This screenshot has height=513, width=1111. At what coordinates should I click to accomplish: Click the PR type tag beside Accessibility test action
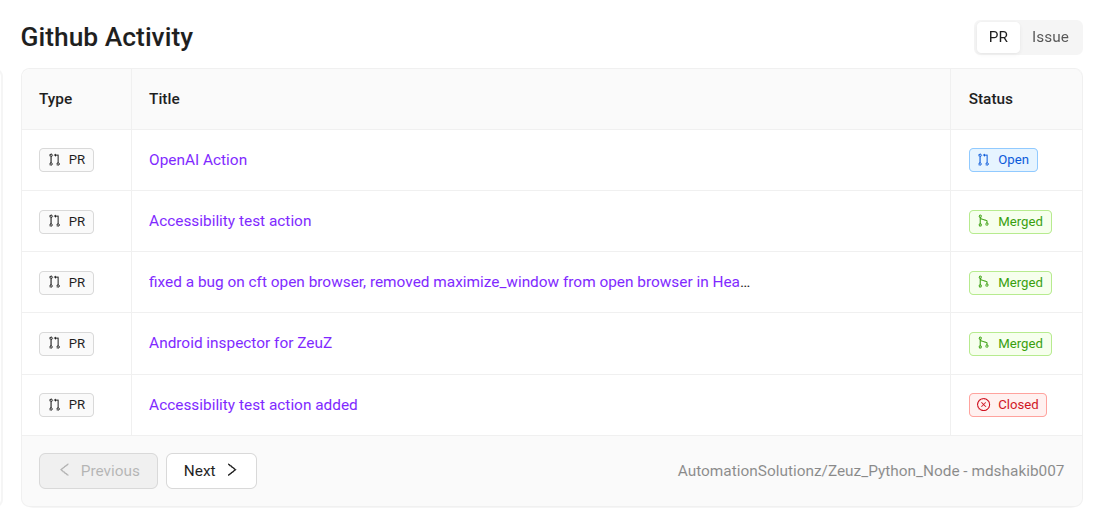click(67, 222)
